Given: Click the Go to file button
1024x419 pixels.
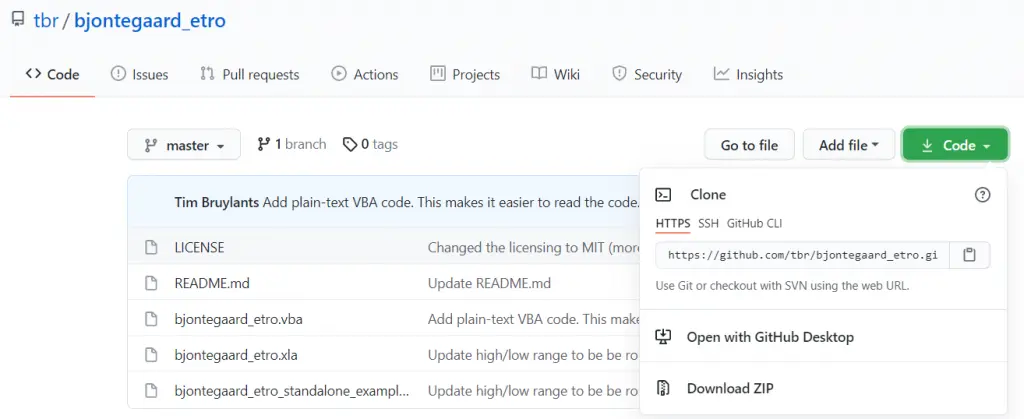Looking at the screenshot, I should (x=750, y=145).
